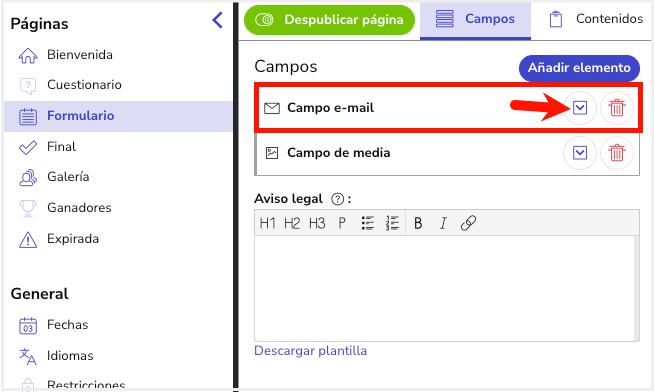Switch to the Campos tab
The width and height of the screenshot is (654, 392).
[x=475, y=19]
